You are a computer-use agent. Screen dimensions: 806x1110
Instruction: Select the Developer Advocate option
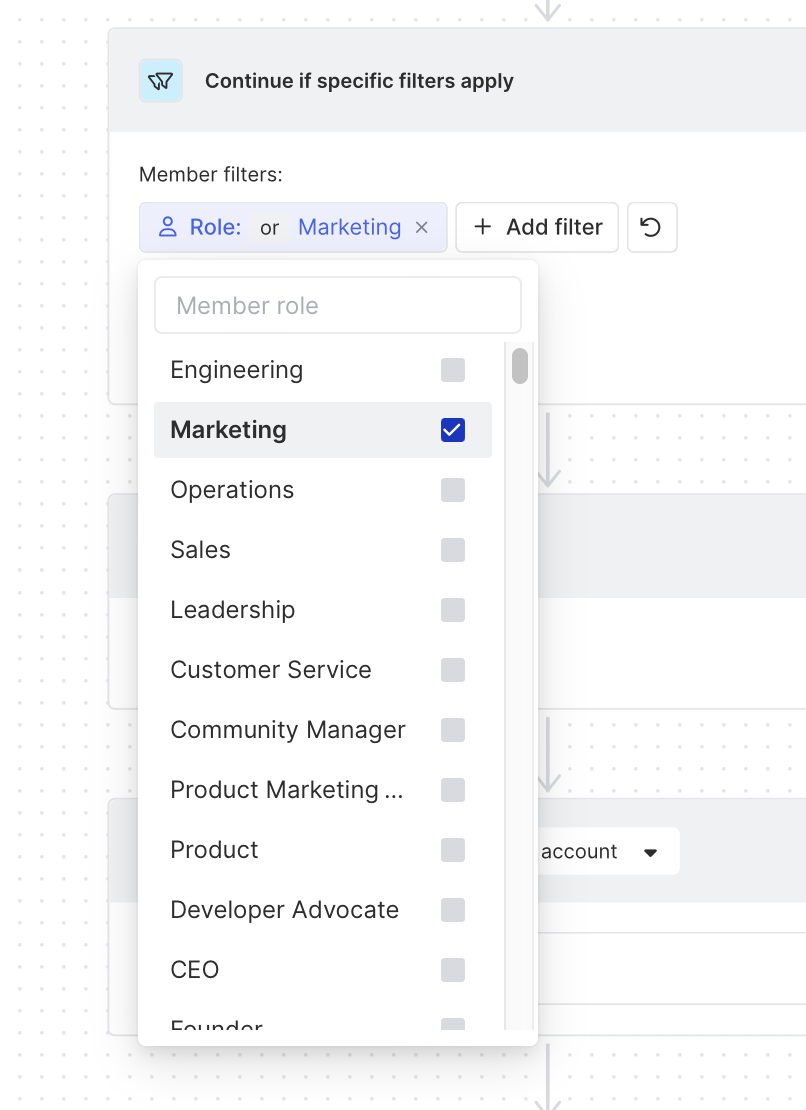[x=285, y=910]
